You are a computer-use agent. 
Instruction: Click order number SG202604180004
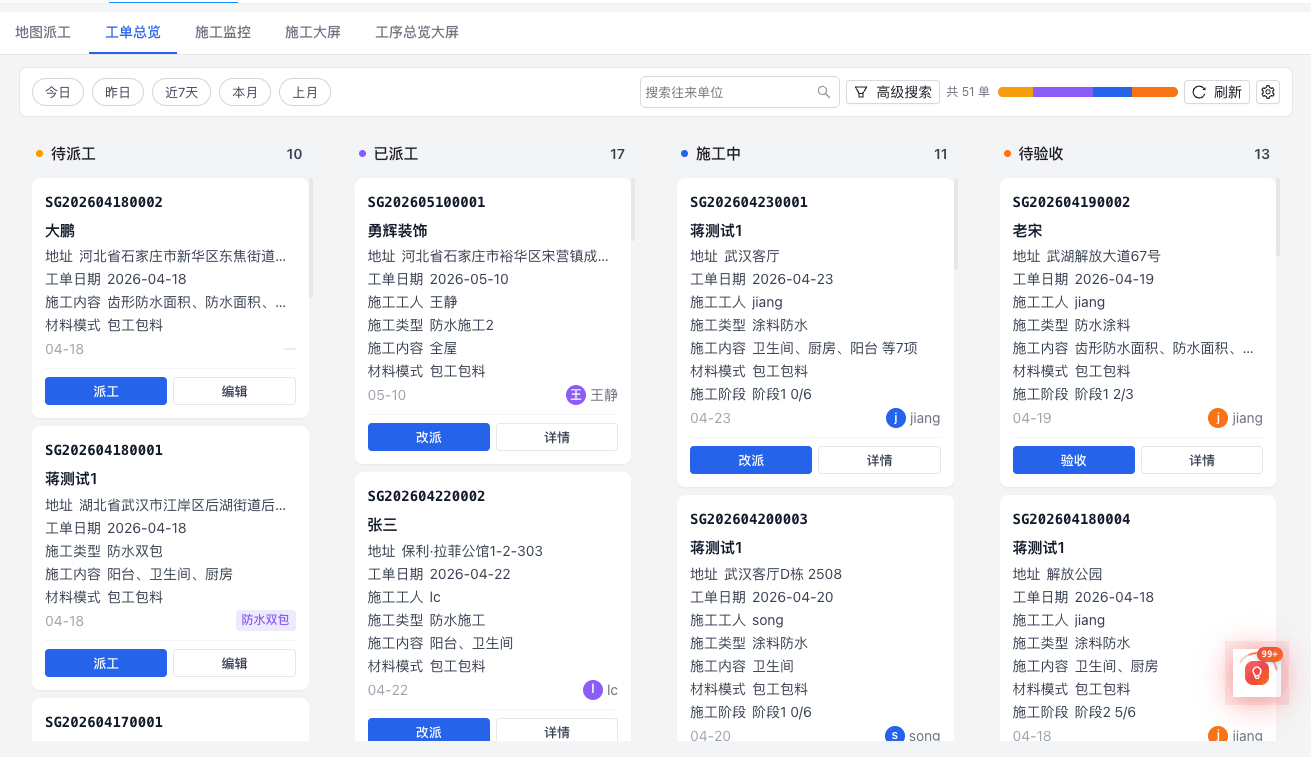pos(1072,519)
